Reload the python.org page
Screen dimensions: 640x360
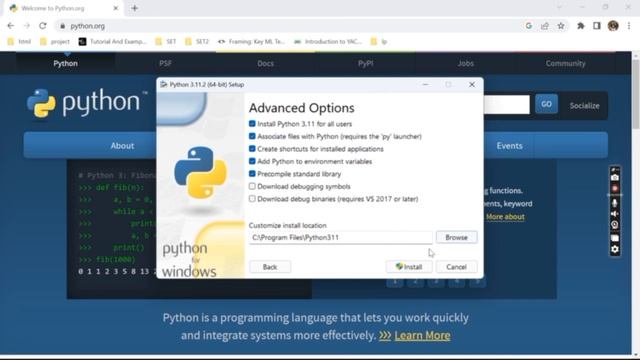[43, 26]
